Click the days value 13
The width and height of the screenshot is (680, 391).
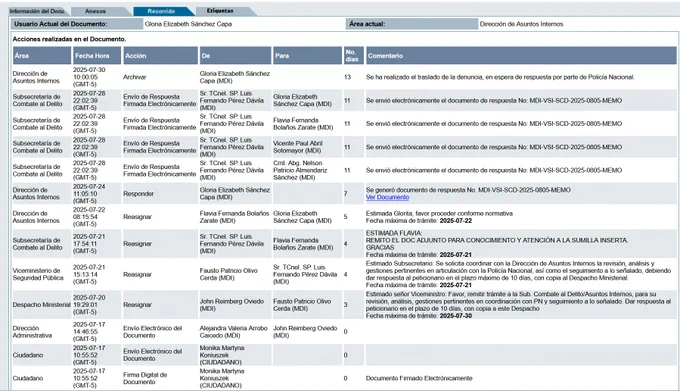click(347, 77)
